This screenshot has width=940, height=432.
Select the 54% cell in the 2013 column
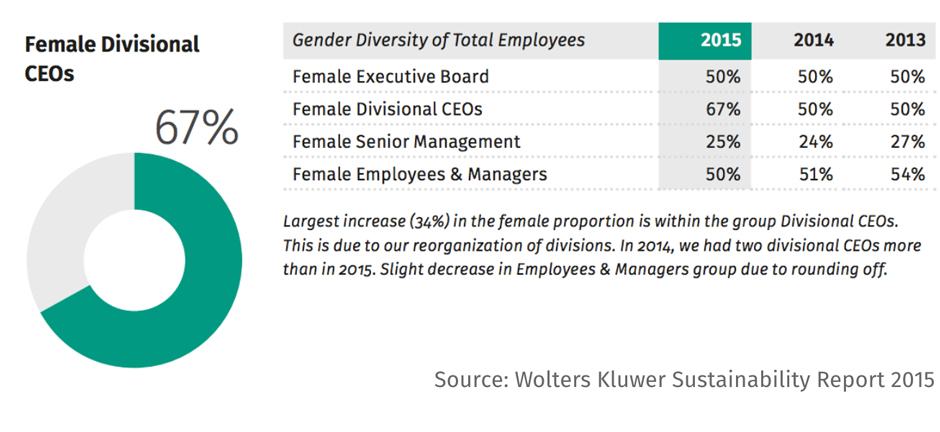click(905, 174)
